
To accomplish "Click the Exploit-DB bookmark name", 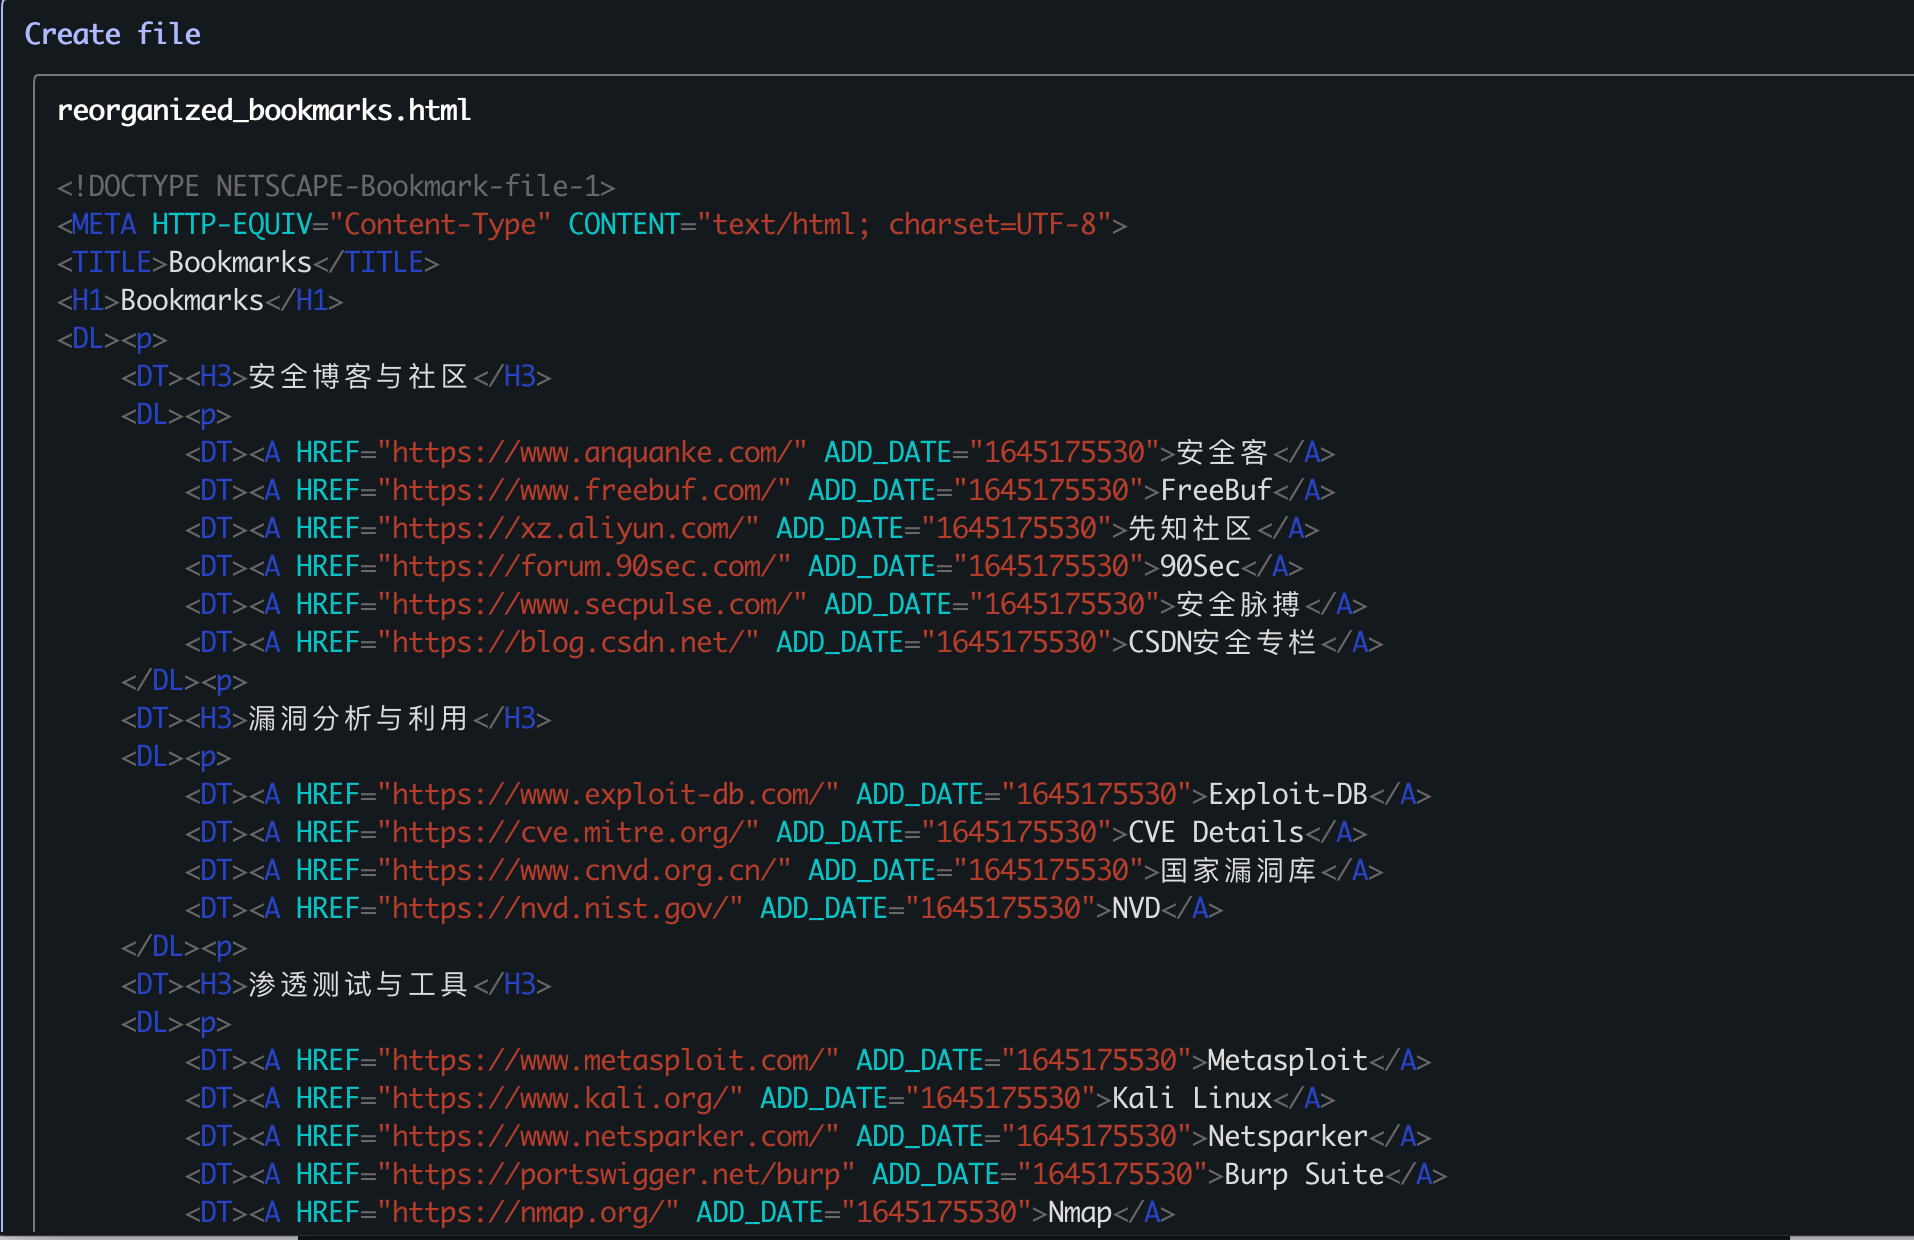I will point(1288,794).
